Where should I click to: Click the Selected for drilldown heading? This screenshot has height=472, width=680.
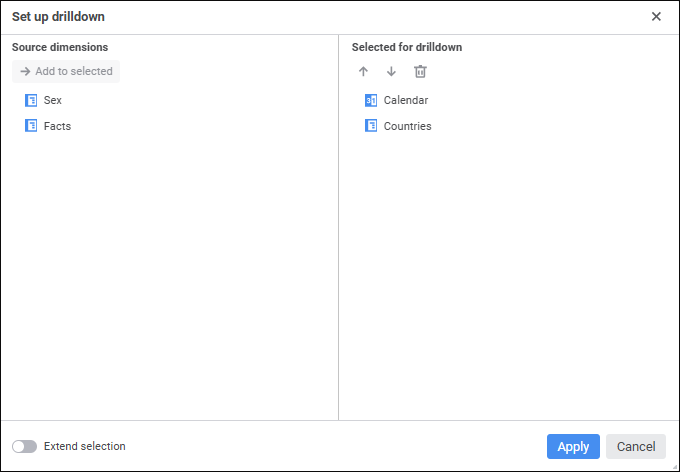click(407, 47)
